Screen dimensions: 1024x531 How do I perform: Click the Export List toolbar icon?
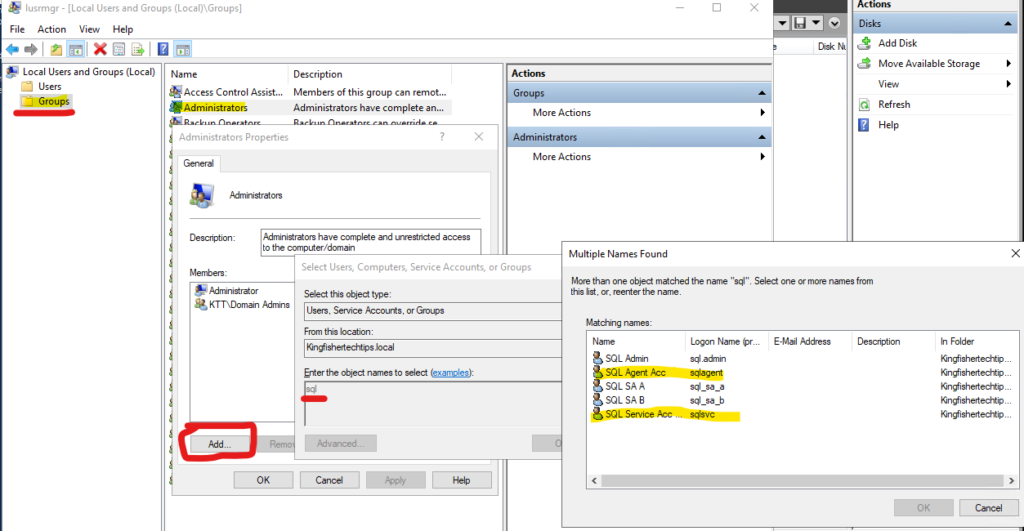(x=137, y=49)
